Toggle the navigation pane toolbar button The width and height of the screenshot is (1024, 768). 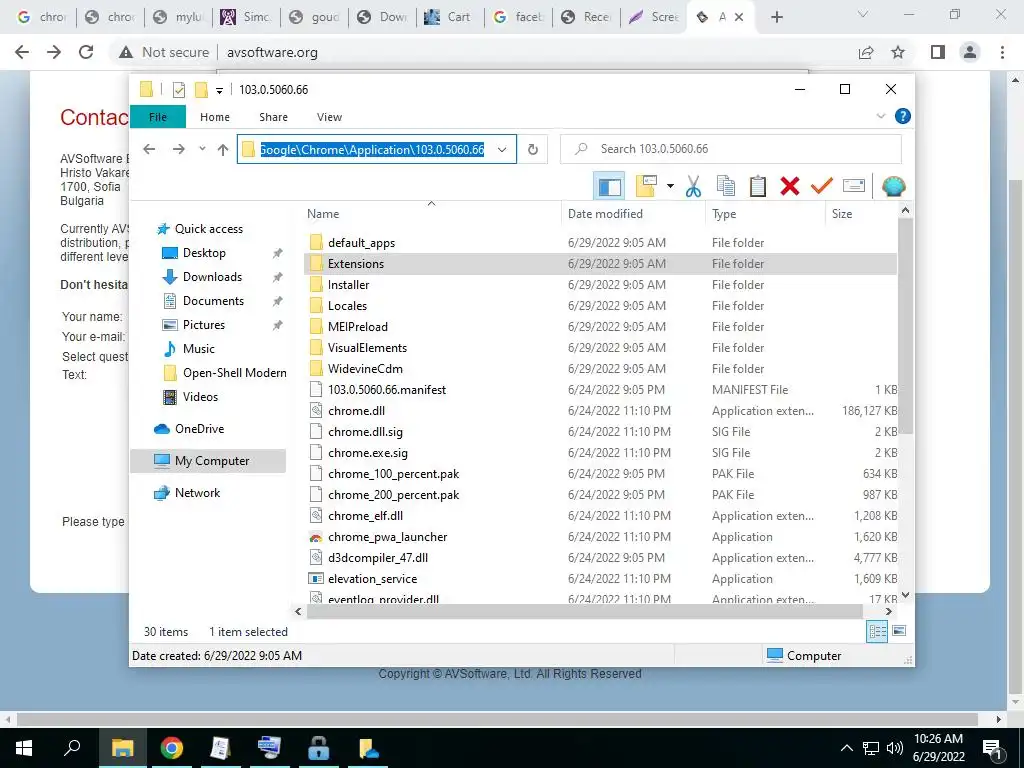click(609, 187)
